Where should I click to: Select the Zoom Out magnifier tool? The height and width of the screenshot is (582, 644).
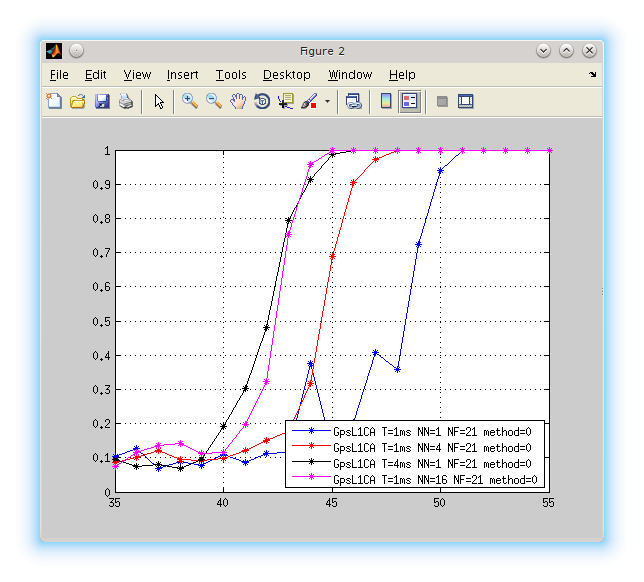click(214, 101)
